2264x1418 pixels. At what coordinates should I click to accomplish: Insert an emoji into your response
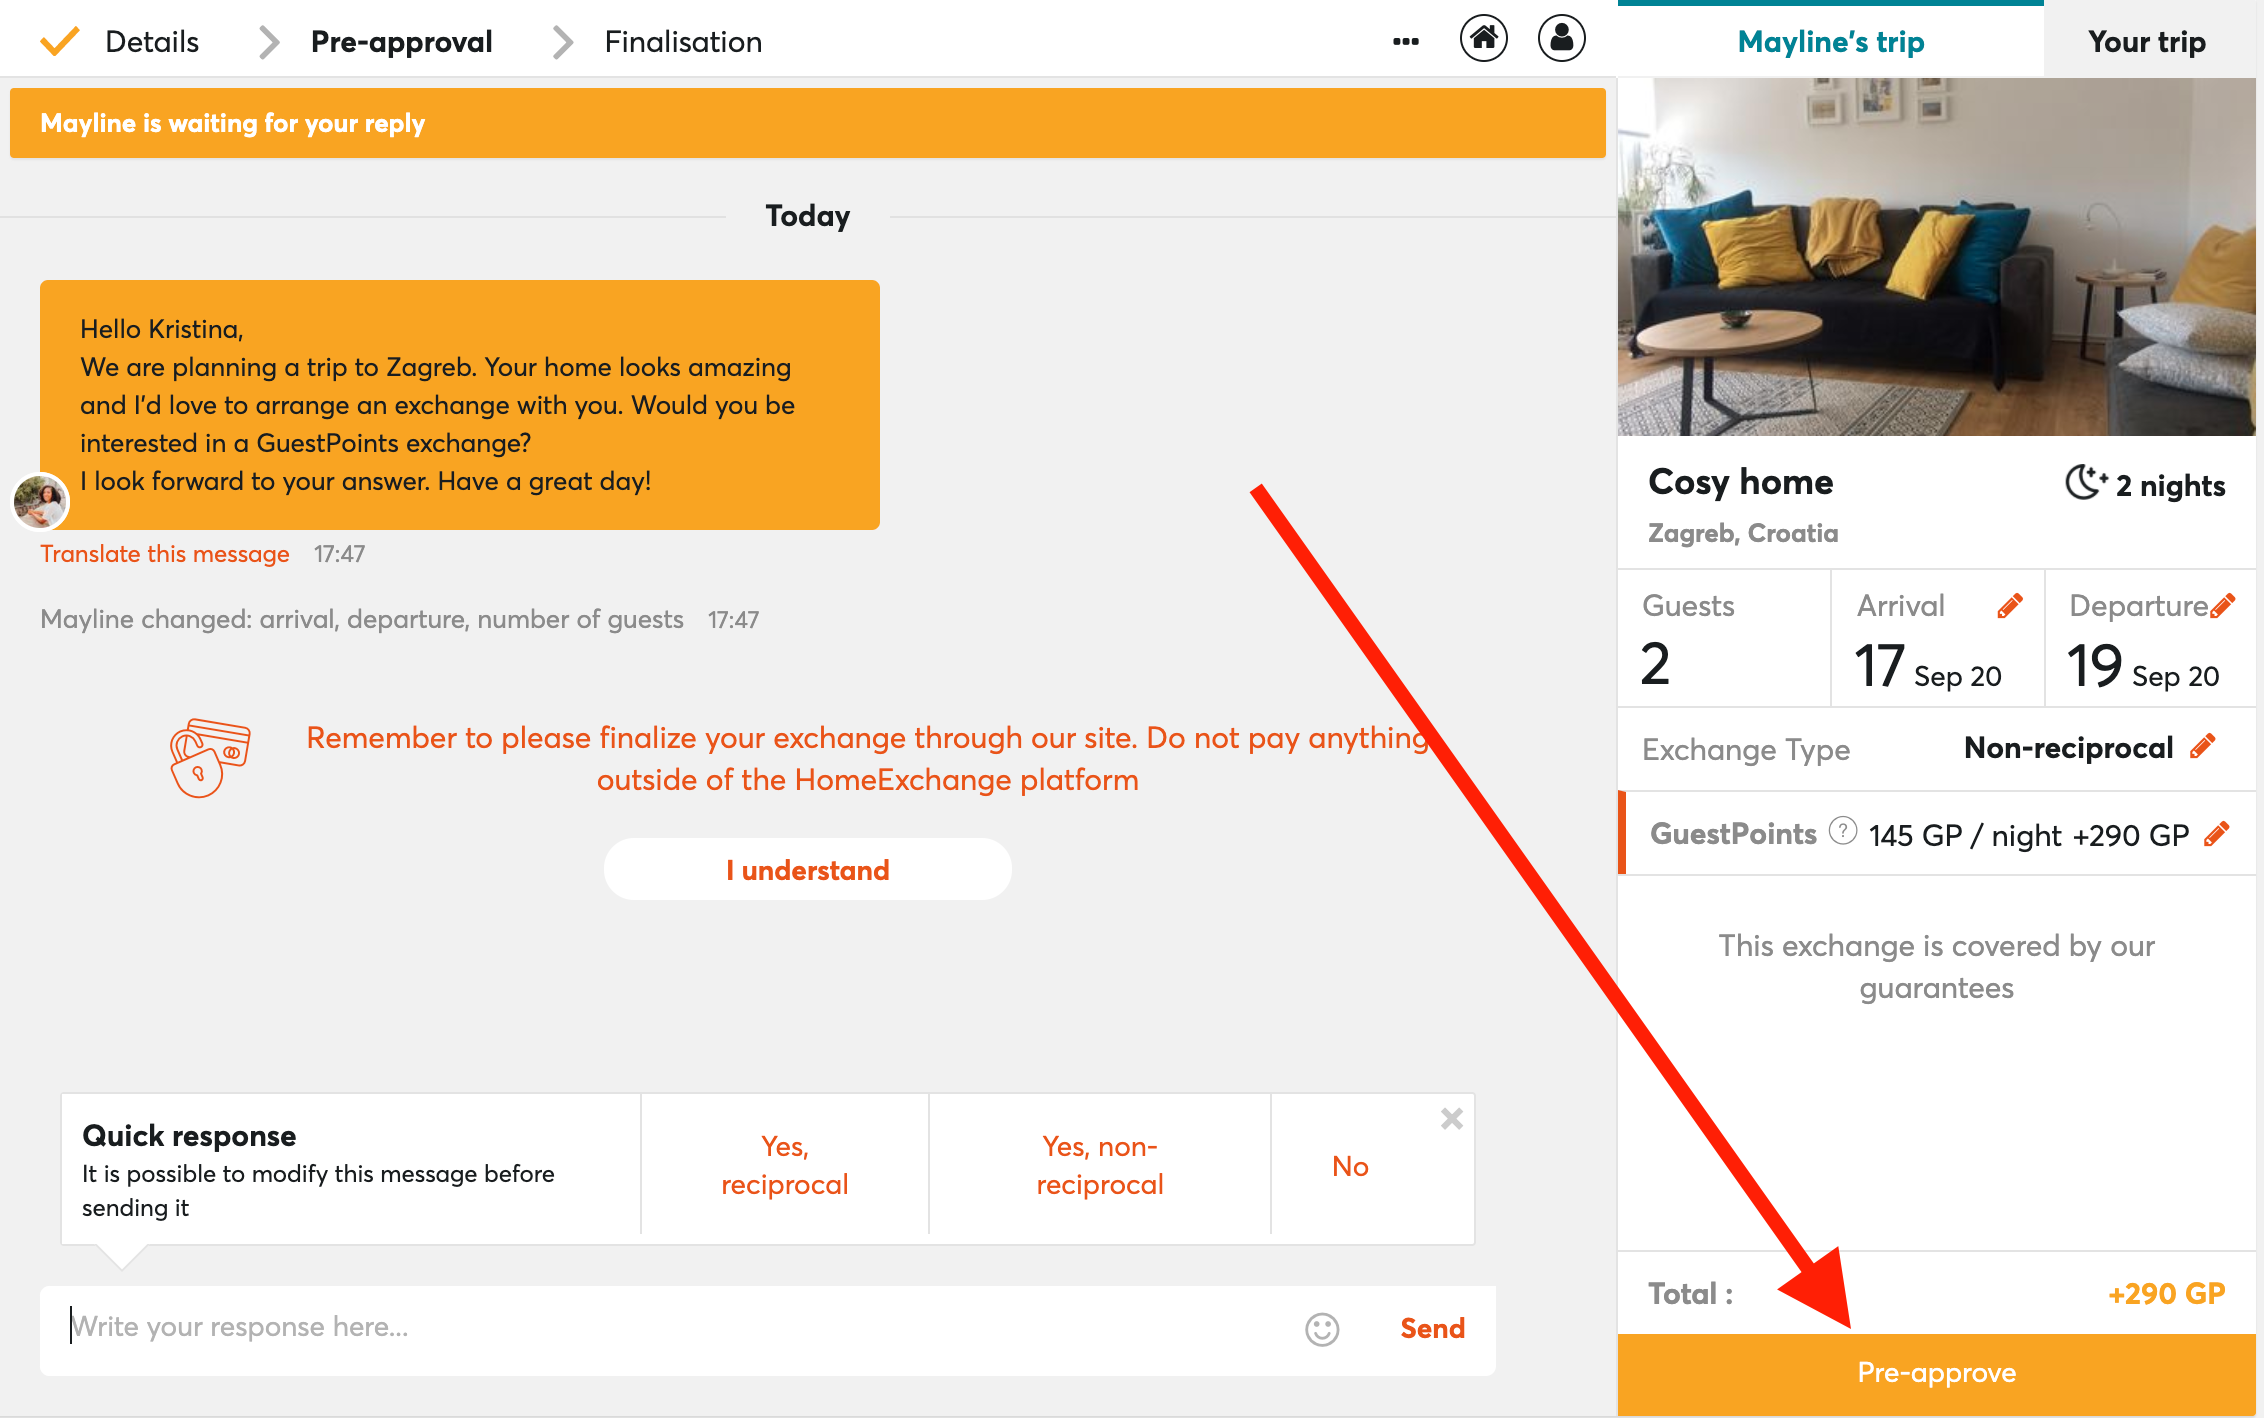pos(1322,1330)
